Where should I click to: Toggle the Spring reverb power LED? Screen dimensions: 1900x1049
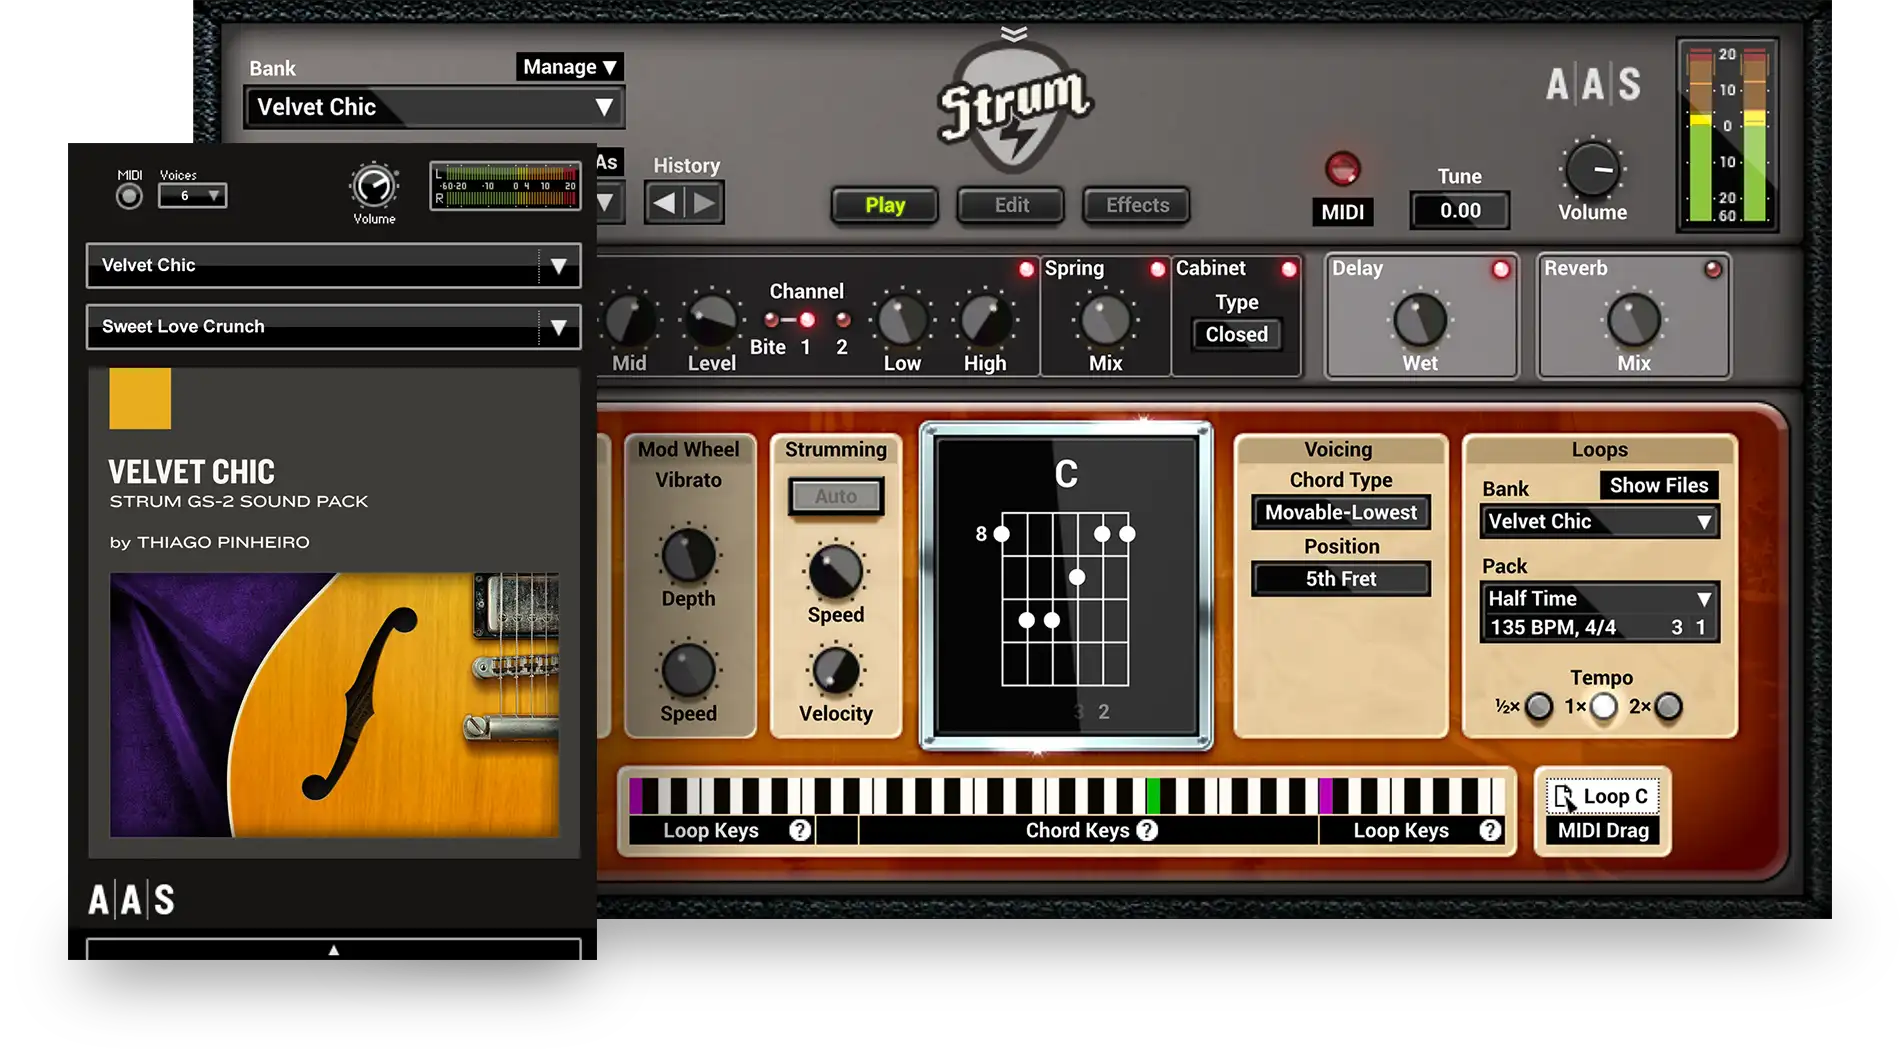(1157, 269)
